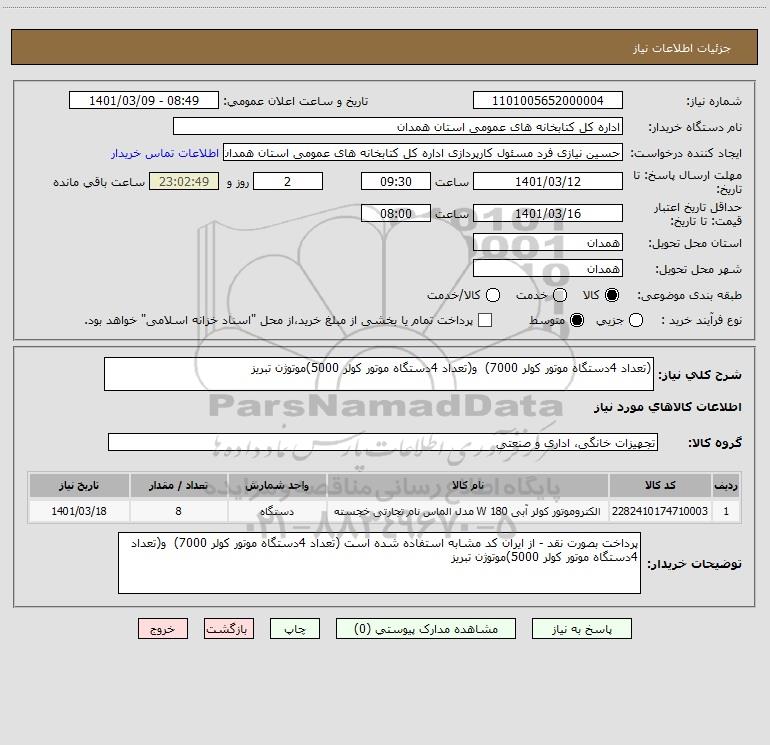Screen dimensions: 770x745
Task: Click جزئیات اطلاعات نیاز header title
Action: [682, 48]
